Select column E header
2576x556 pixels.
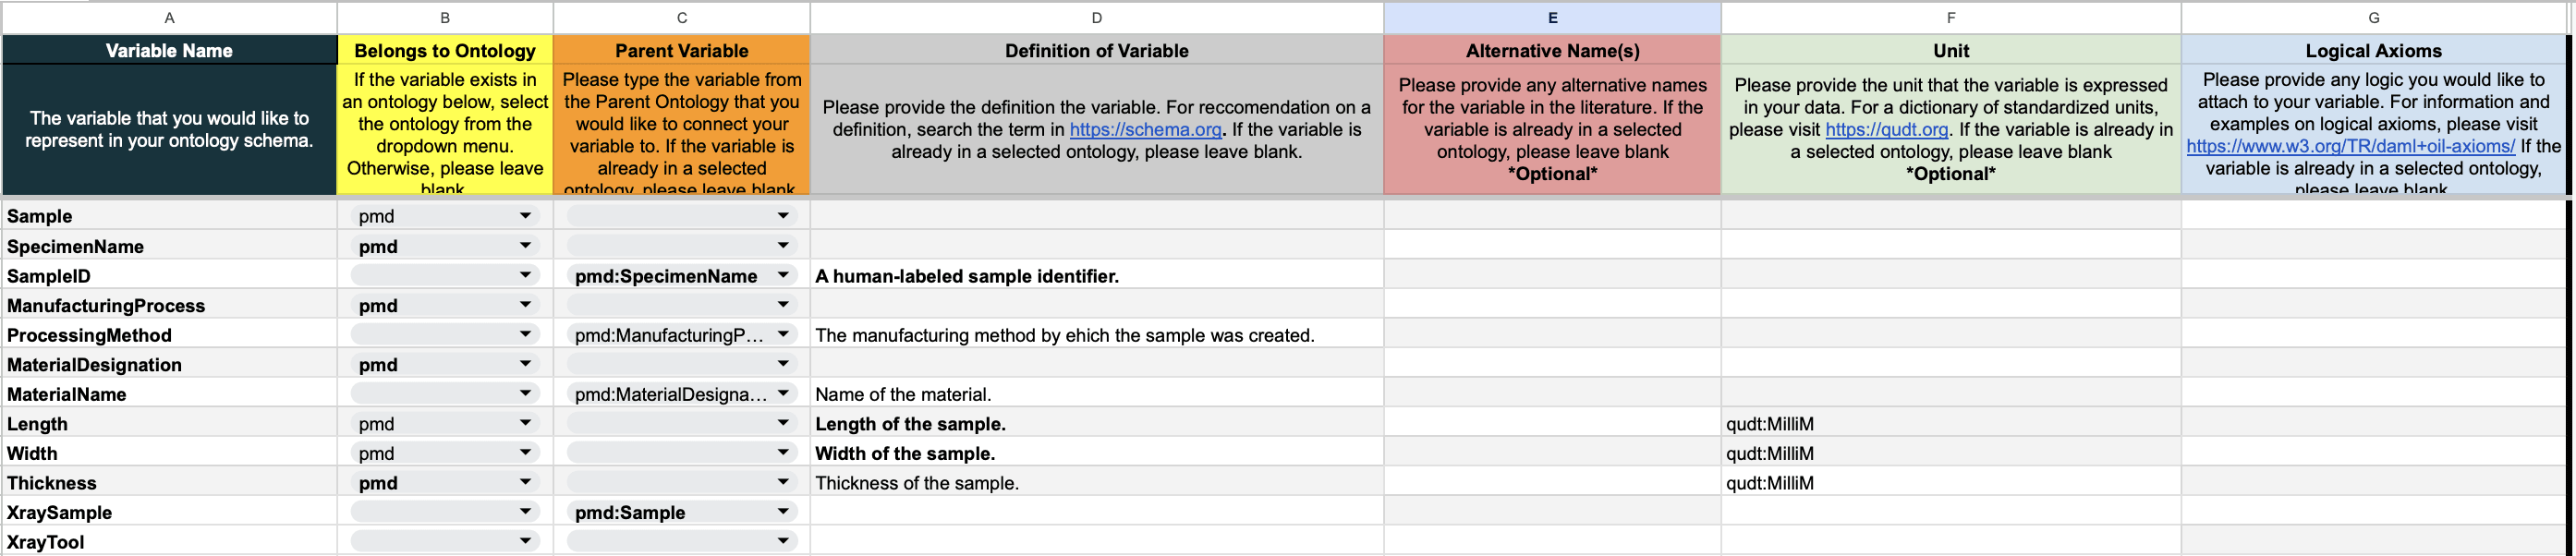pyautogui.click(x=1552, y=17)
